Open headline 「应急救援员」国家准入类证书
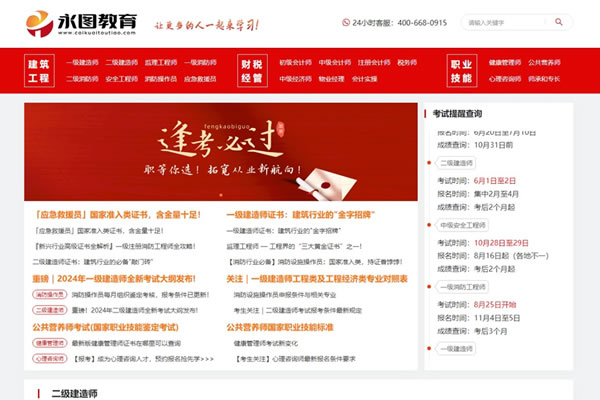 117,214
